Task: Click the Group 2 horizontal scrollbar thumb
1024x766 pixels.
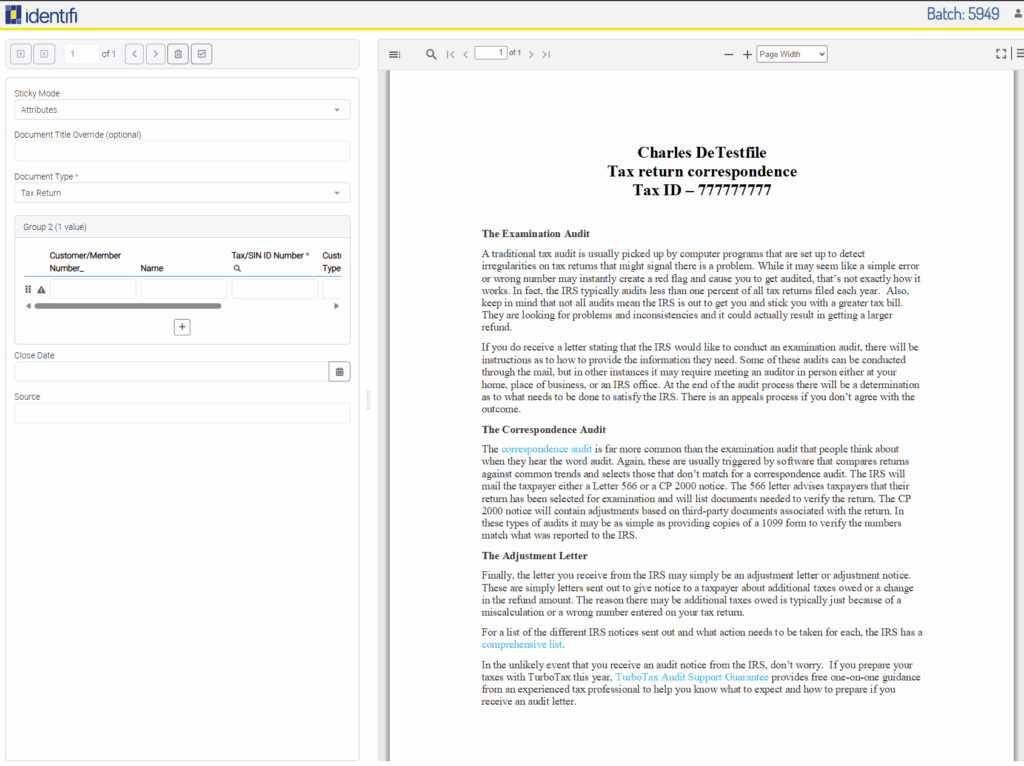Action: [x=128, y=306]
